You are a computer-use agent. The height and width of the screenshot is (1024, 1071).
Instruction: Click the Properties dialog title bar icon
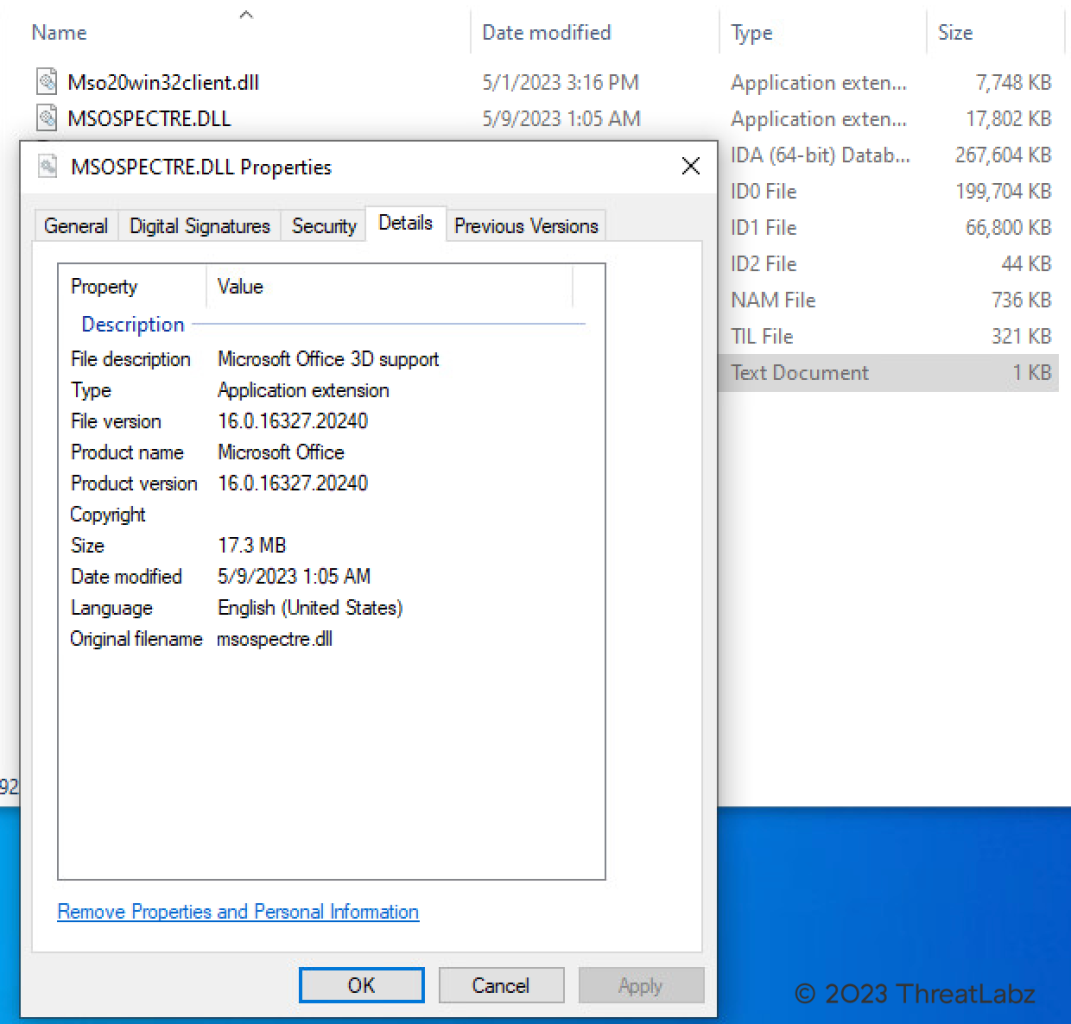(48, 167)
